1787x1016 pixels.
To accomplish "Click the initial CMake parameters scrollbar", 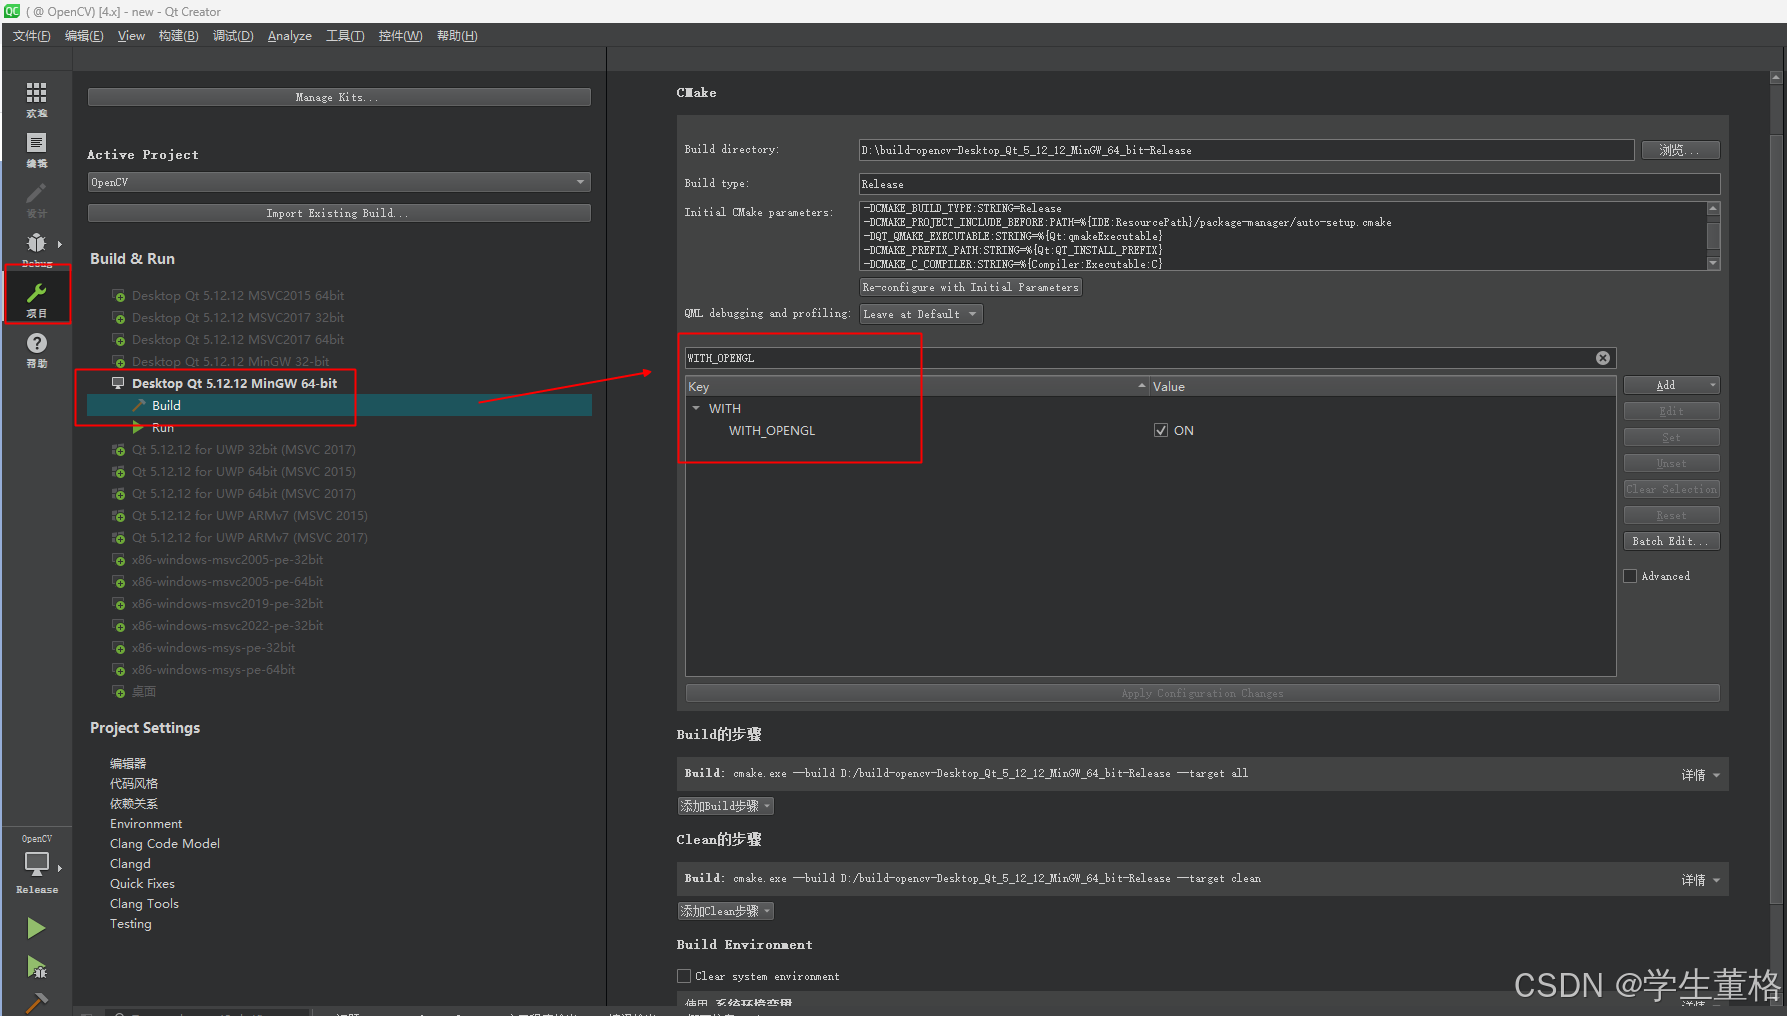I will tap(1713, 236).
